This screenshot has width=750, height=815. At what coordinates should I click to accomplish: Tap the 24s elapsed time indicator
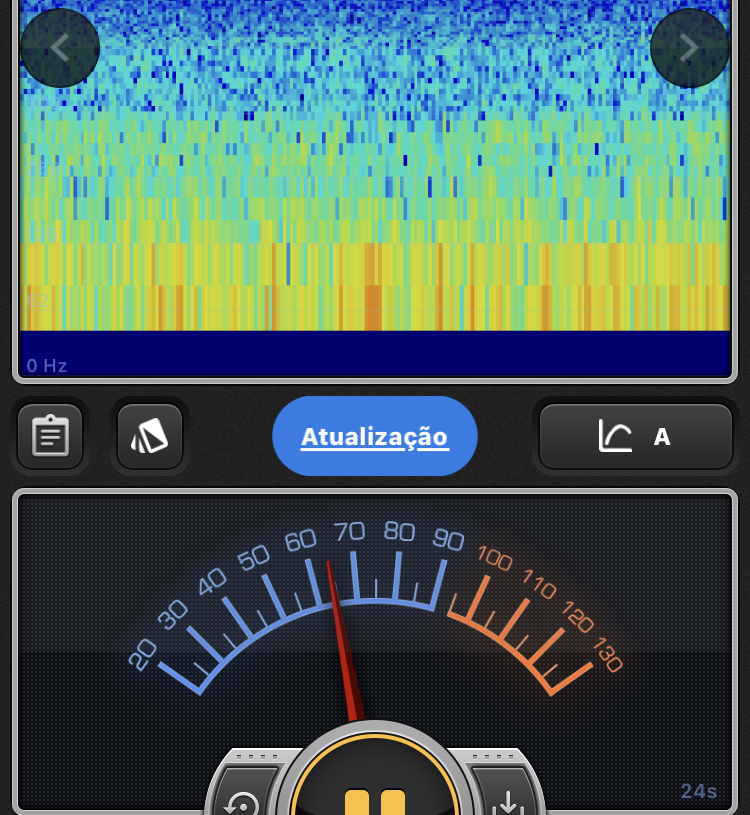(x=698, y=791)
